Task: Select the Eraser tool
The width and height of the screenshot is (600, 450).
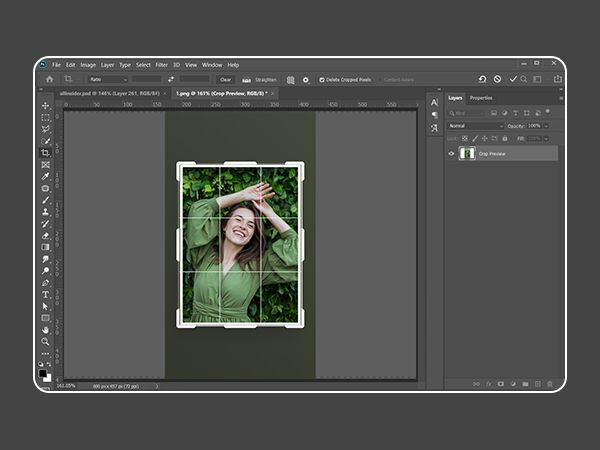Action: 46,235
